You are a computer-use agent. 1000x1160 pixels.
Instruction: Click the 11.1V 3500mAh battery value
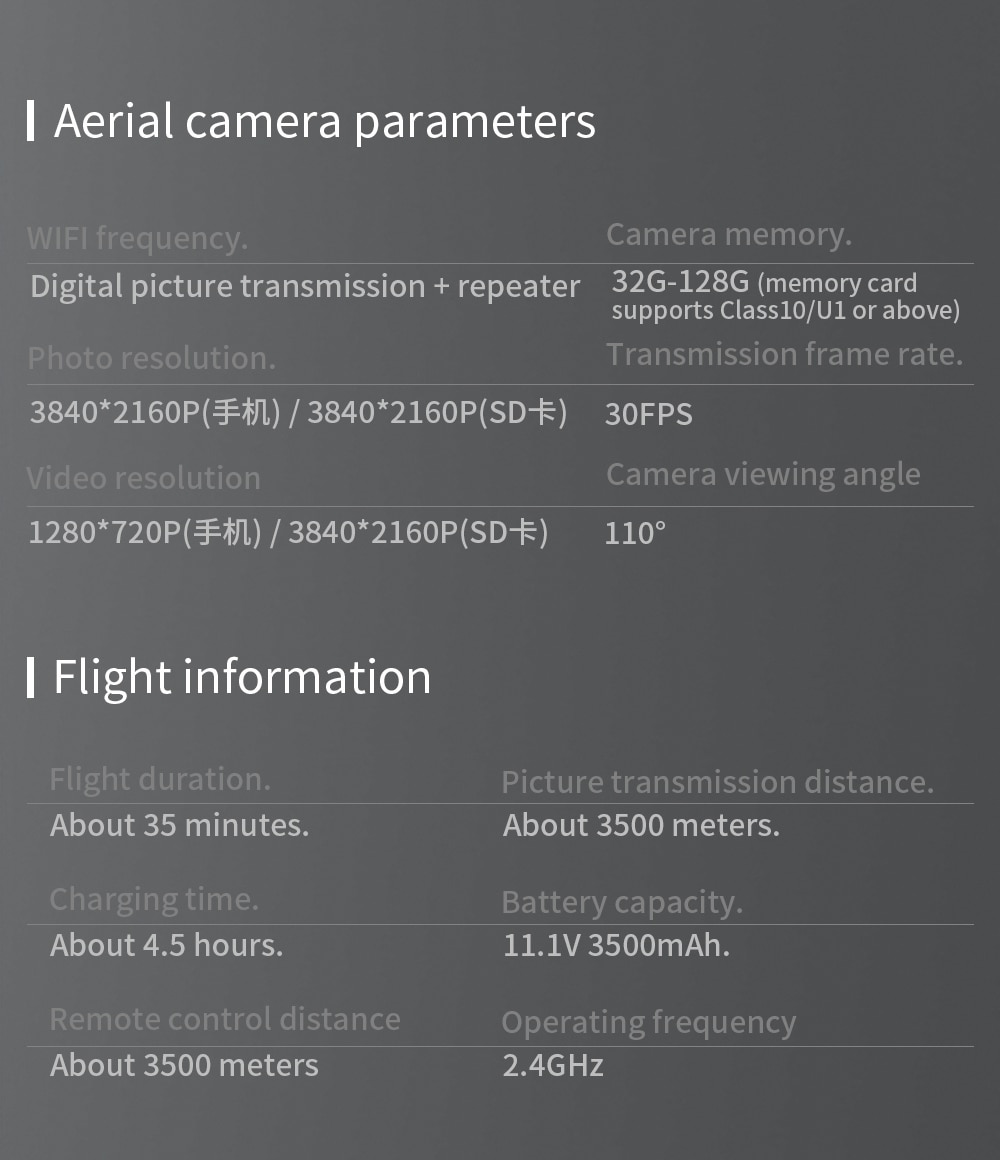click(616, 945)
